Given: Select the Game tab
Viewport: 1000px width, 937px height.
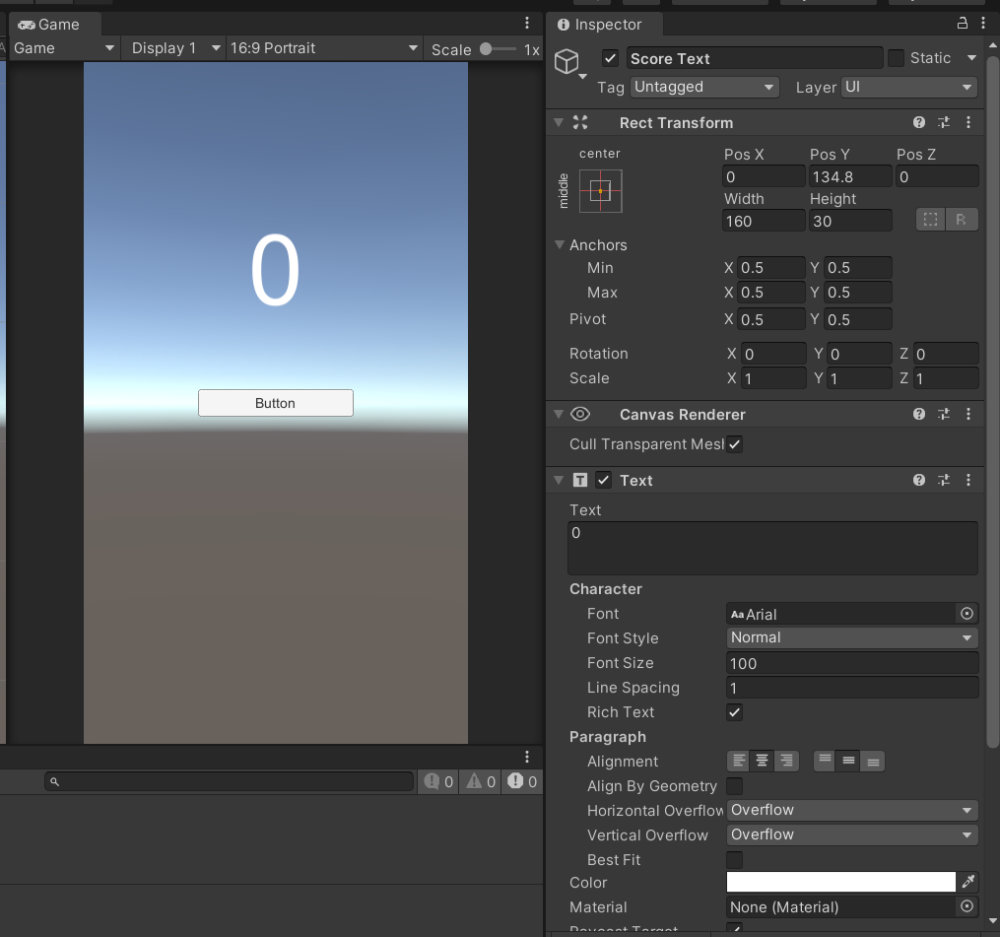Looking at the screenshot, I should pyautogui.click(x=50, y=24).
